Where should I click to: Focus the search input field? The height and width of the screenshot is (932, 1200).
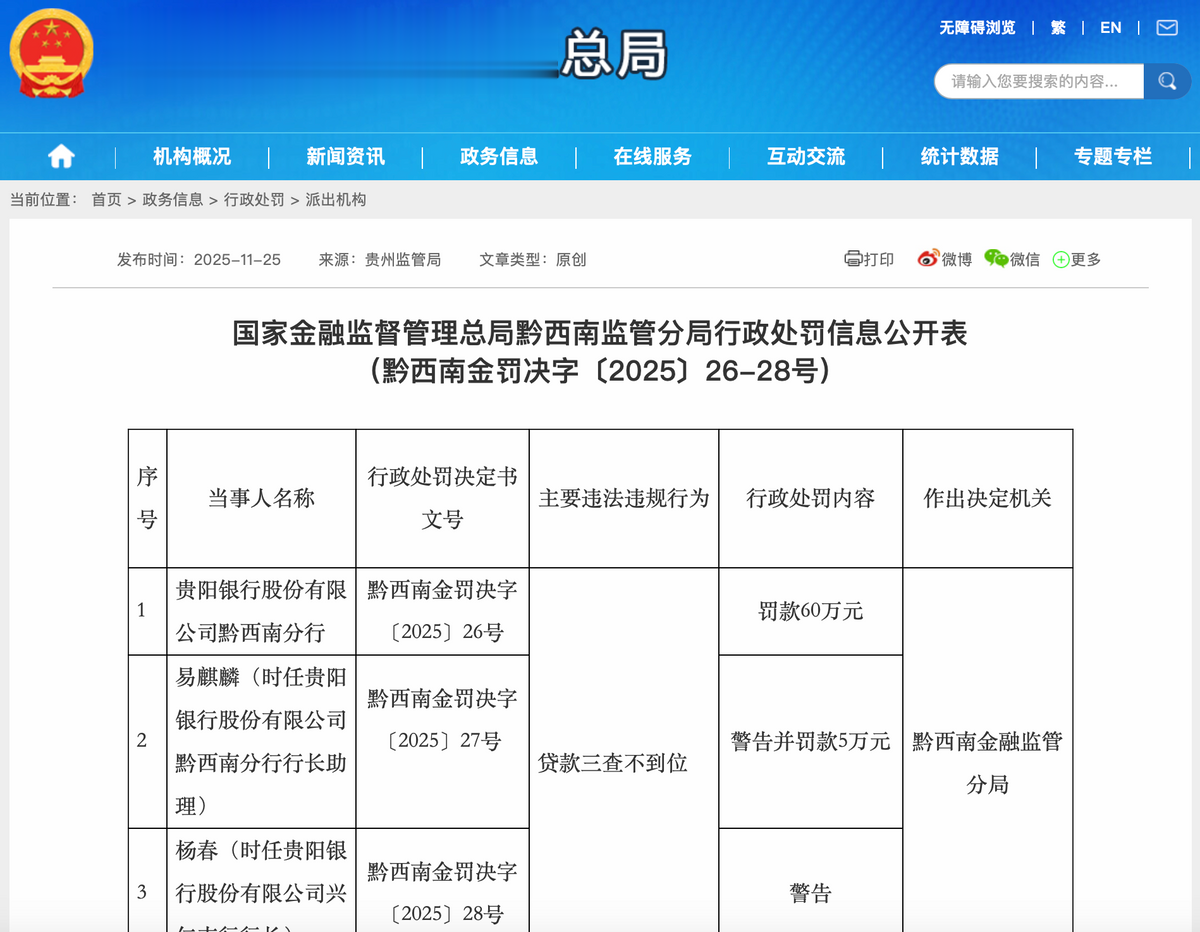click(x=1039, y=81)
